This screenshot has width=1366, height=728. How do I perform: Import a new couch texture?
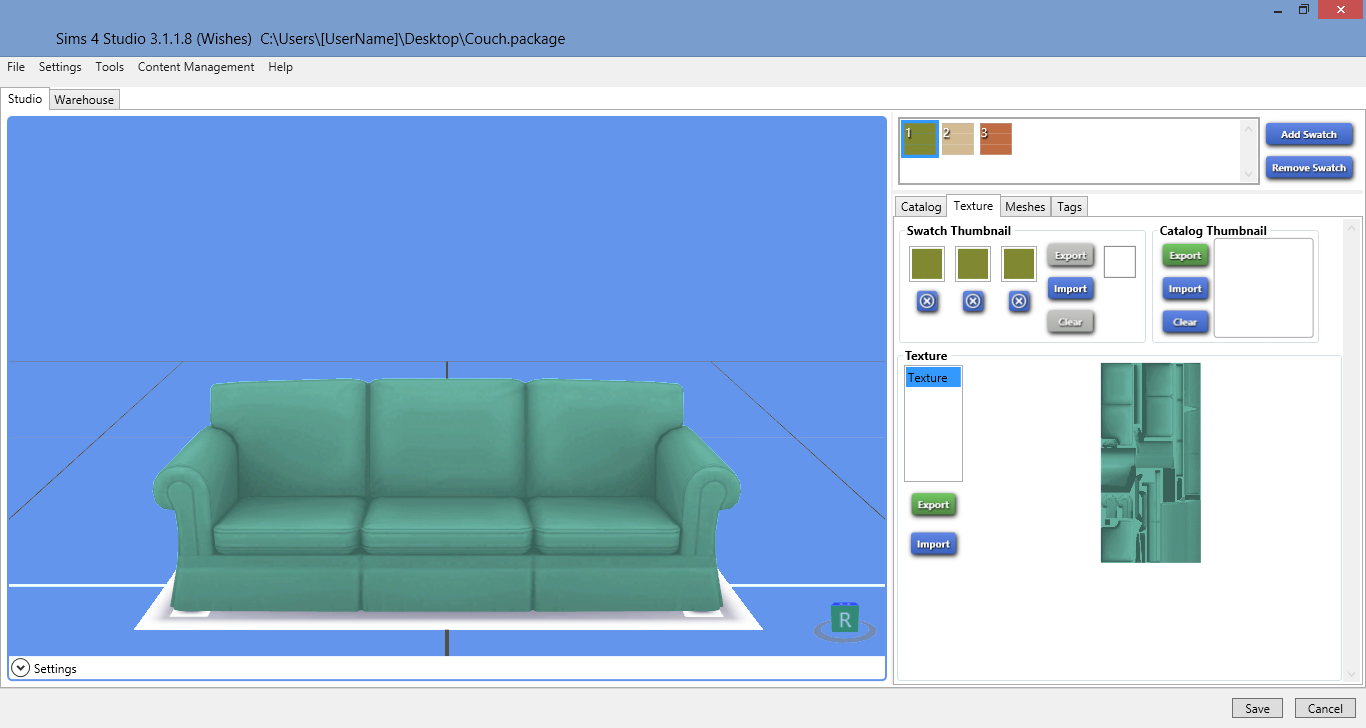(933, 544)
